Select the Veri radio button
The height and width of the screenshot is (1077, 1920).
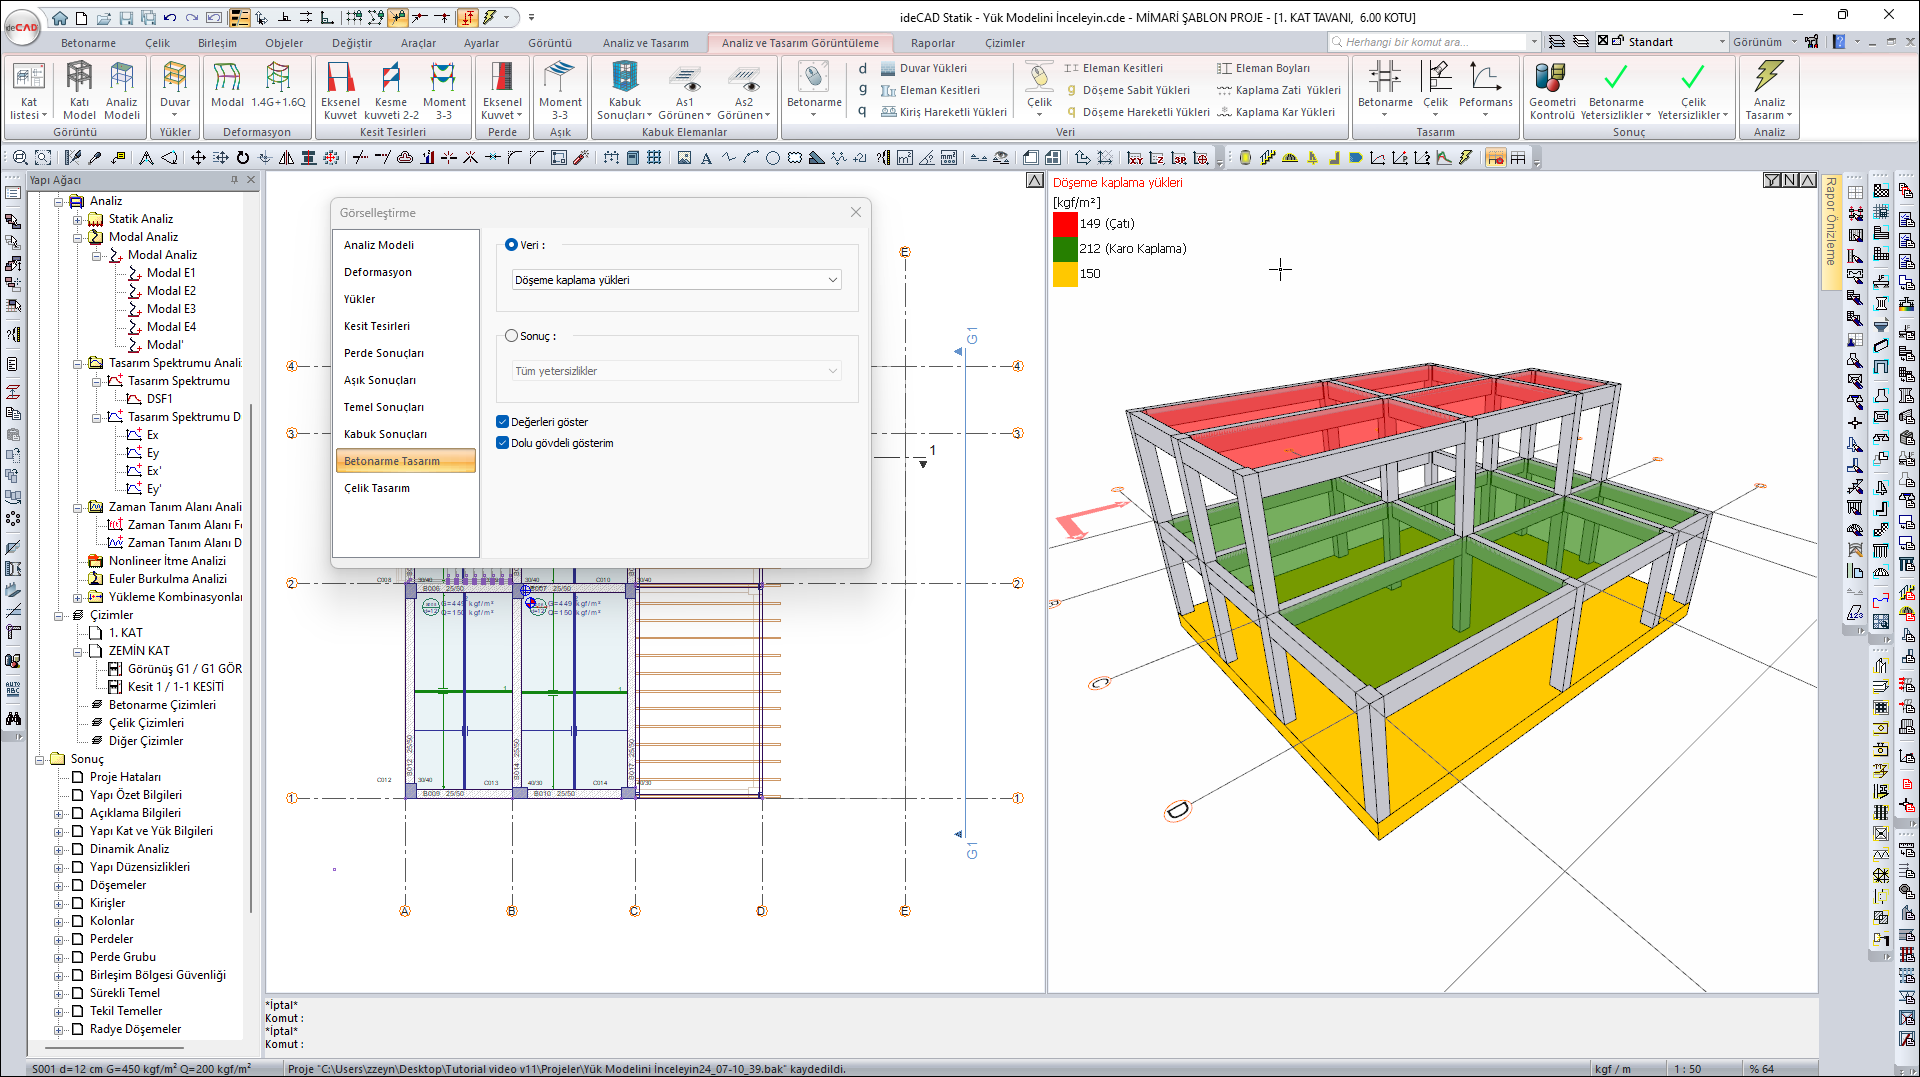[512, 245]
